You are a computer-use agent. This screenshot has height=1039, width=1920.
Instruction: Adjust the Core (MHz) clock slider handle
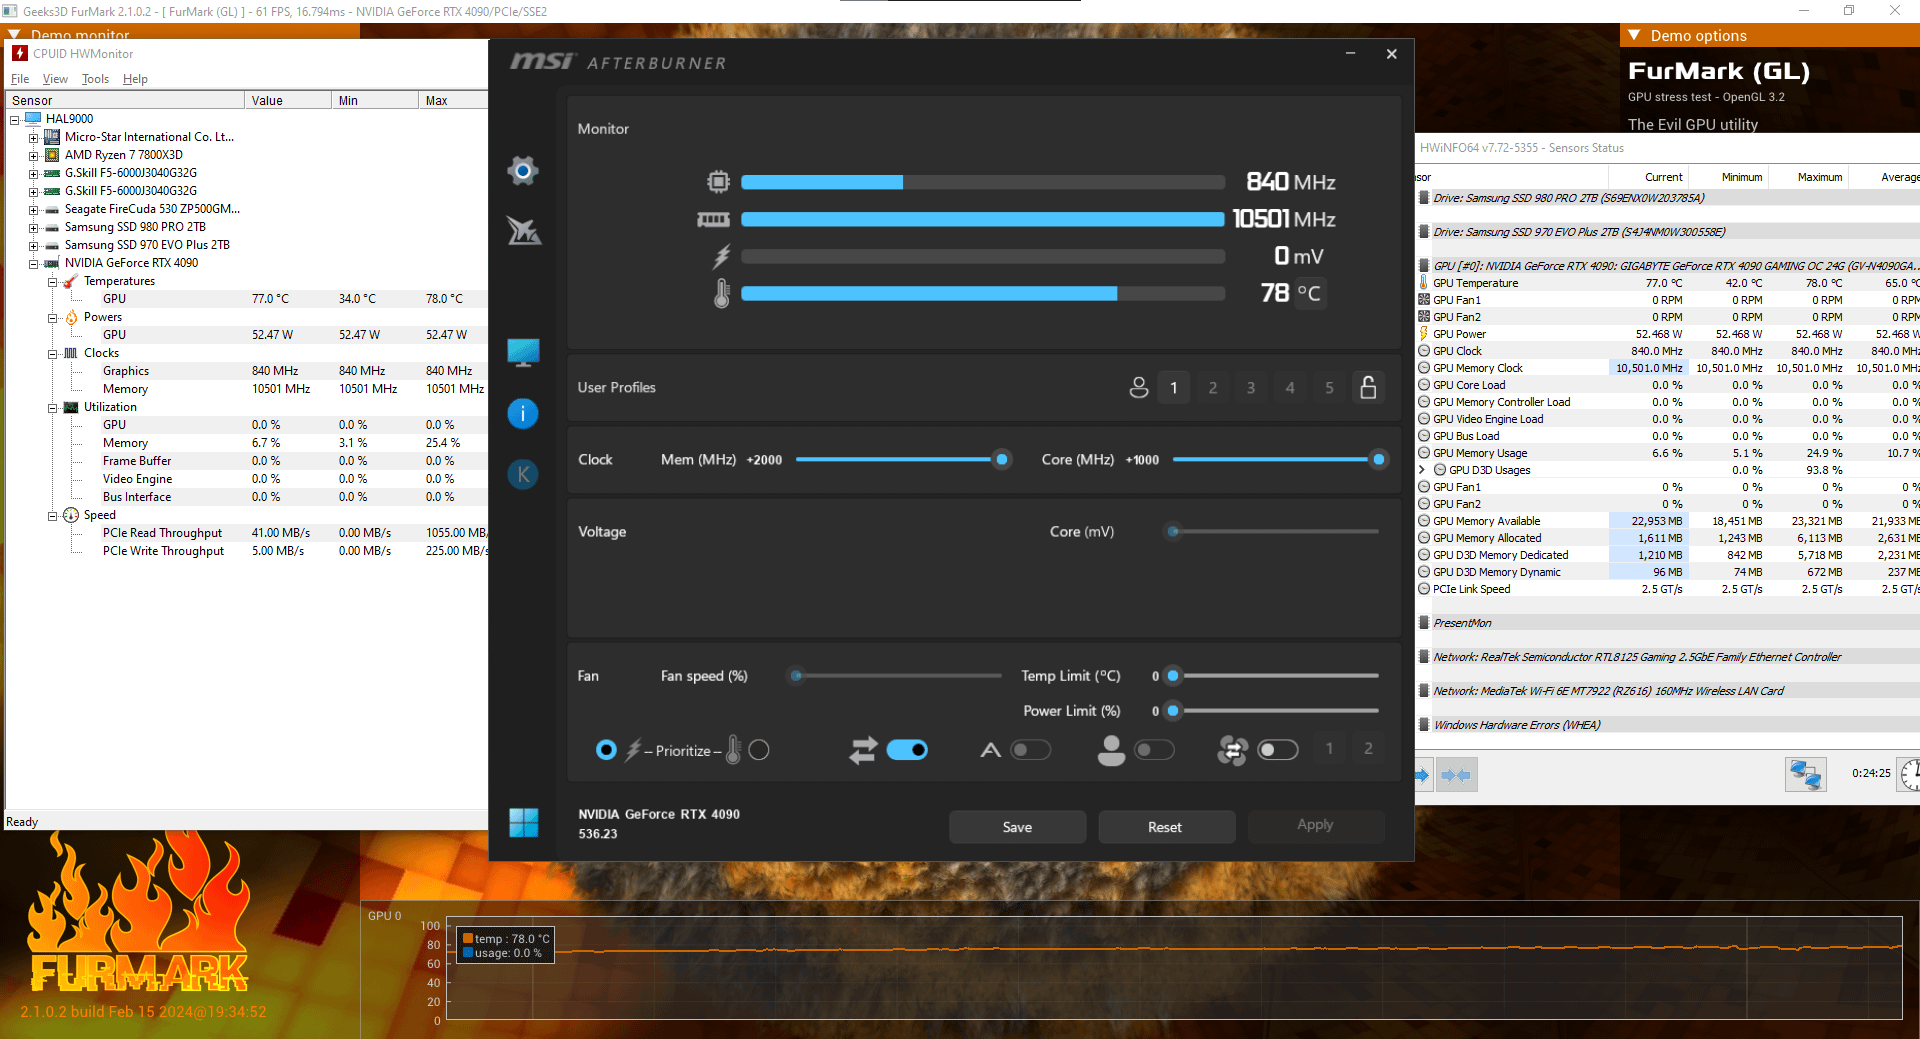pyautogui.click(x=1378, y=460)
